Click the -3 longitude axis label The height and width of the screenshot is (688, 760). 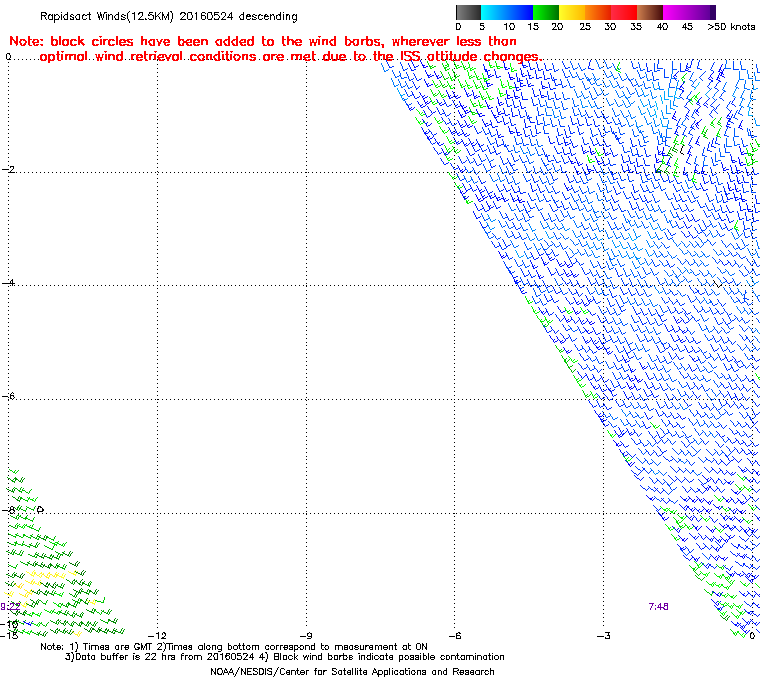point(603,635)
